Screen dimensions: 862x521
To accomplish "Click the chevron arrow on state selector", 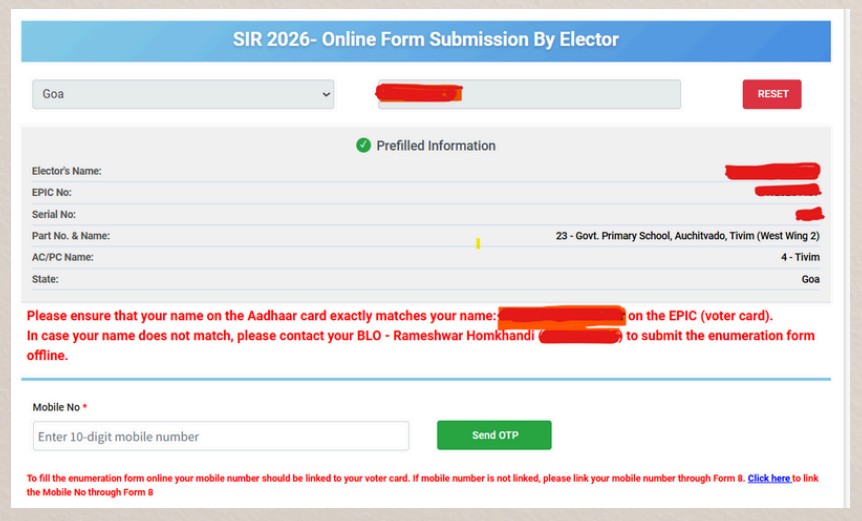I will tap(326, 94).
